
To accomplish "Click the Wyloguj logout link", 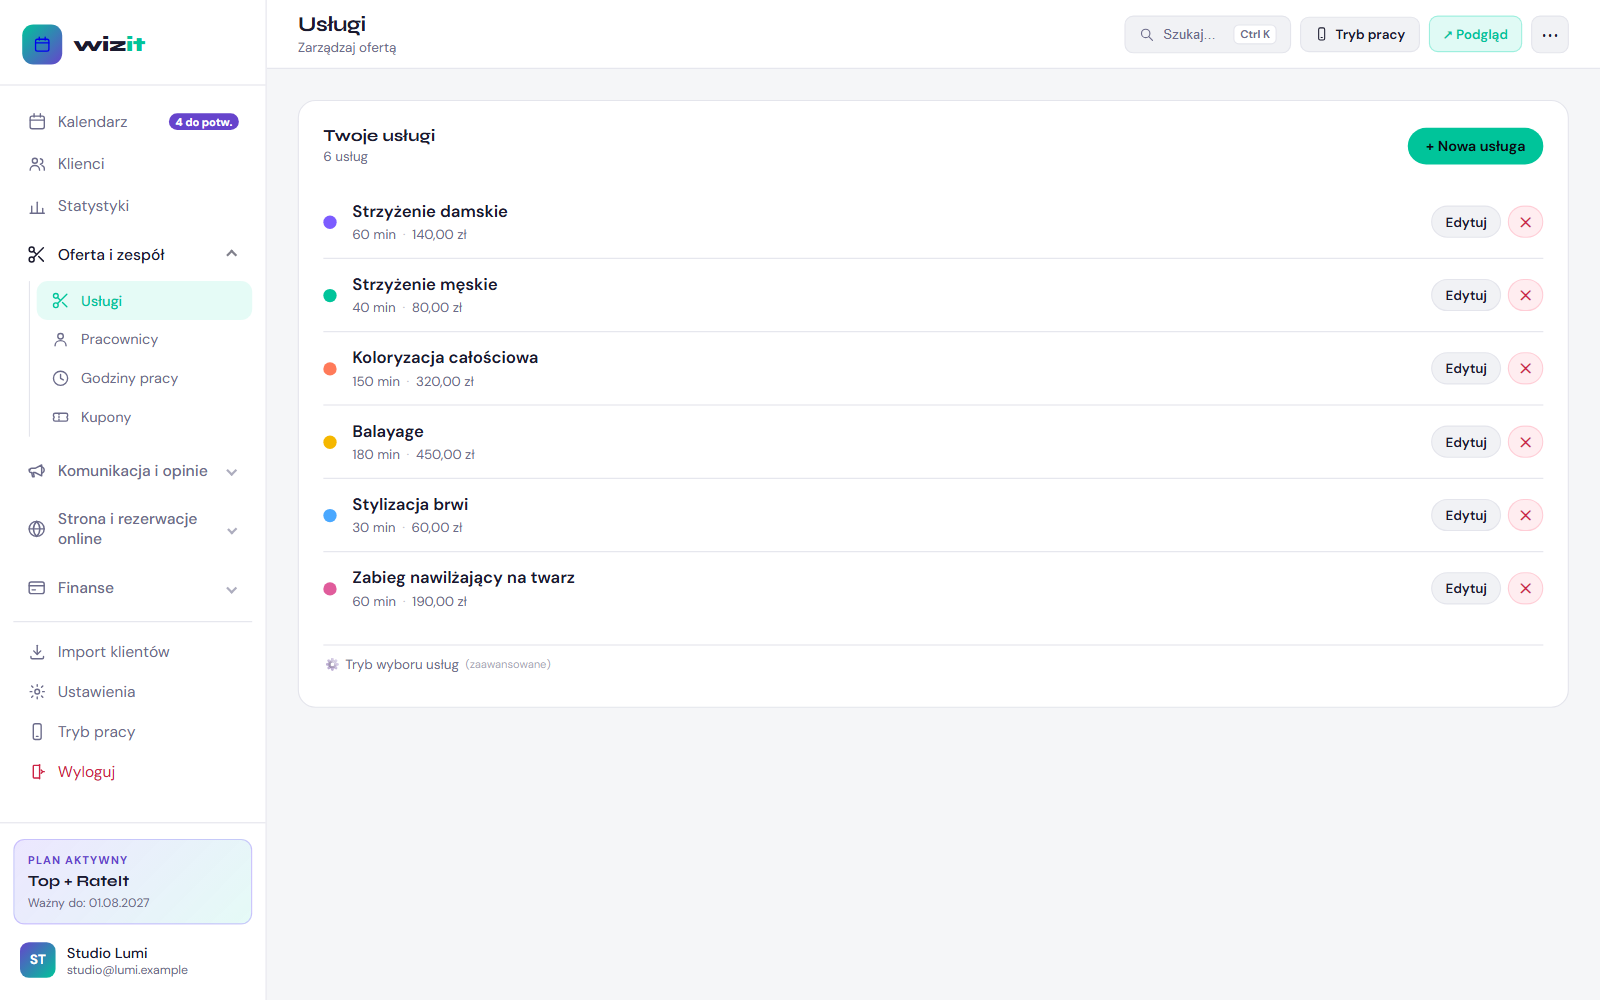I will (132, 772).
